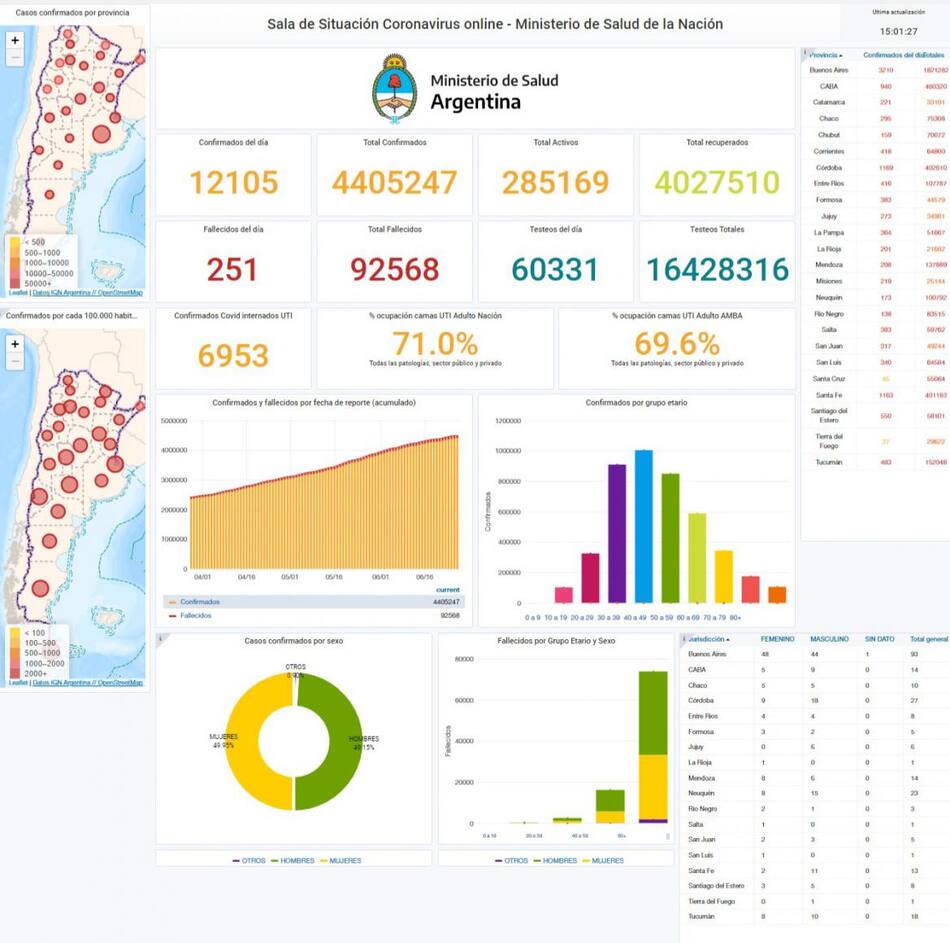Click info corner icon of sexo donut panel
Viewport: 950px width, 943px height.
(161, 638)
